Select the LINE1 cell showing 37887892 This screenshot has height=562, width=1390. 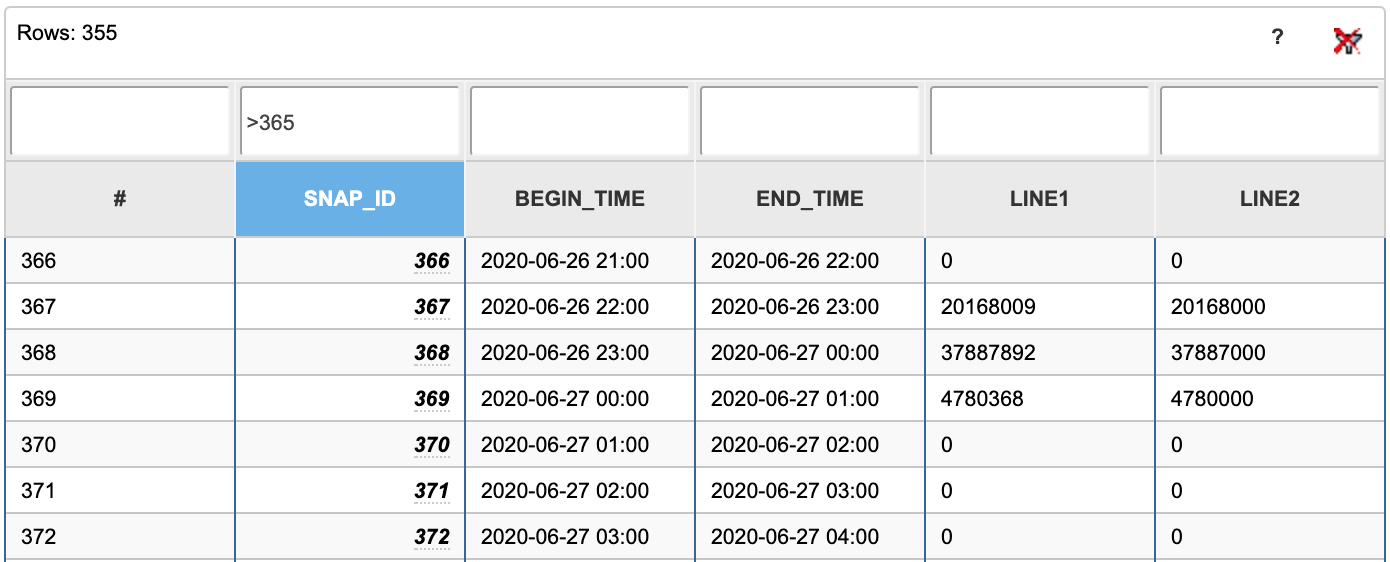click(1040, 353)
